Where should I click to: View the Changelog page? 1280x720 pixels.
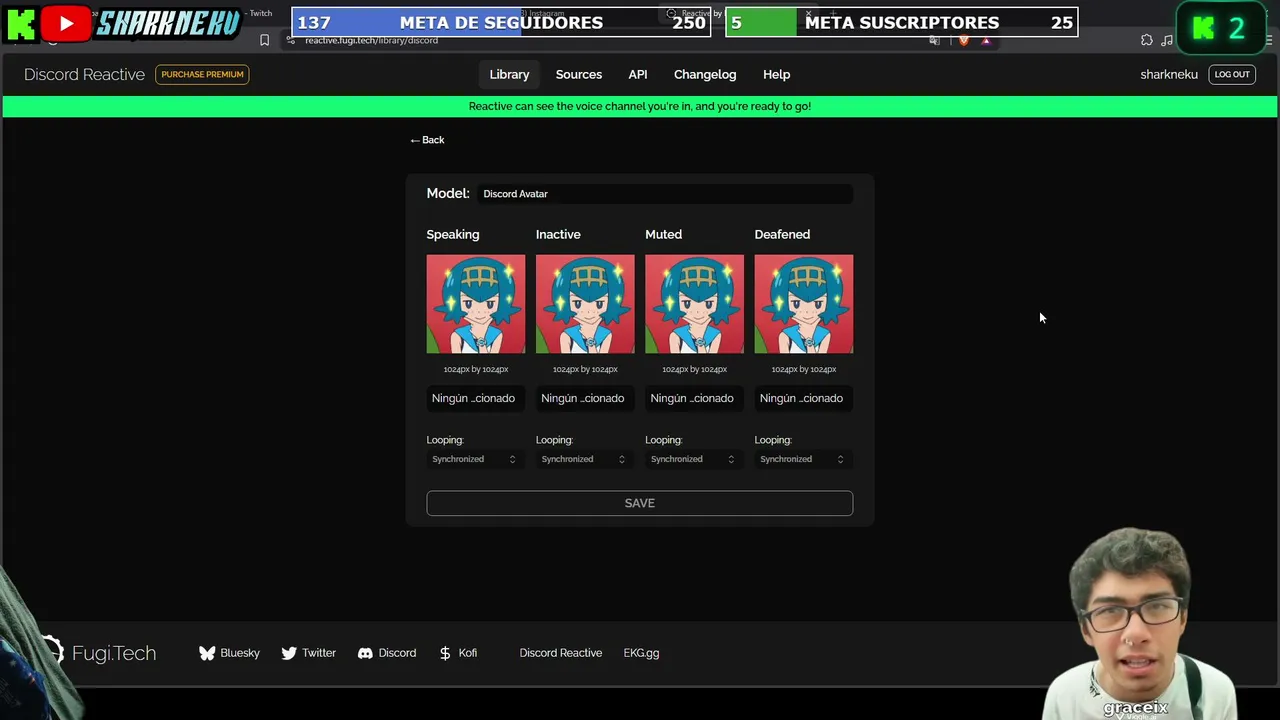[x=705, y=74]
